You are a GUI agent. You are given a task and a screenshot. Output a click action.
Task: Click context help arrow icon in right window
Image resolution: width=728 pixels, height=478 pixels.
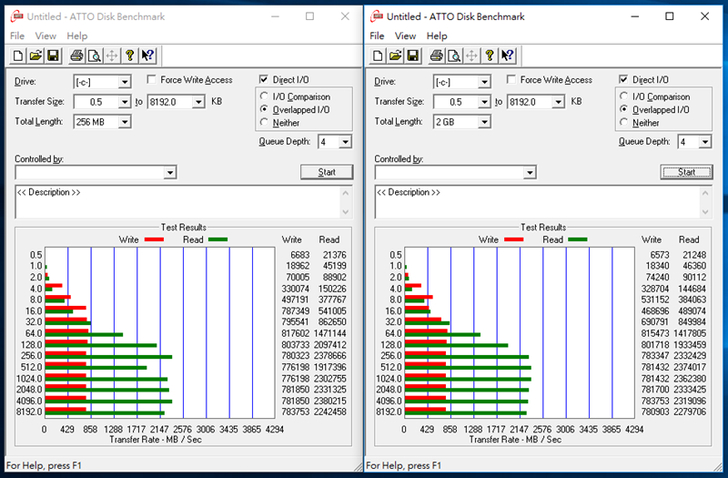click(507, 55)
